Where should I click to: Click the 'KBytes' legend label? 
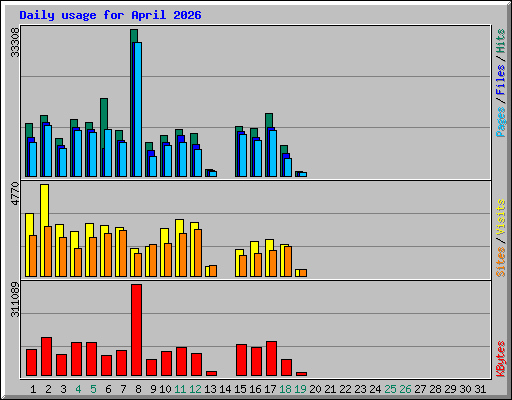pos(501,359)
